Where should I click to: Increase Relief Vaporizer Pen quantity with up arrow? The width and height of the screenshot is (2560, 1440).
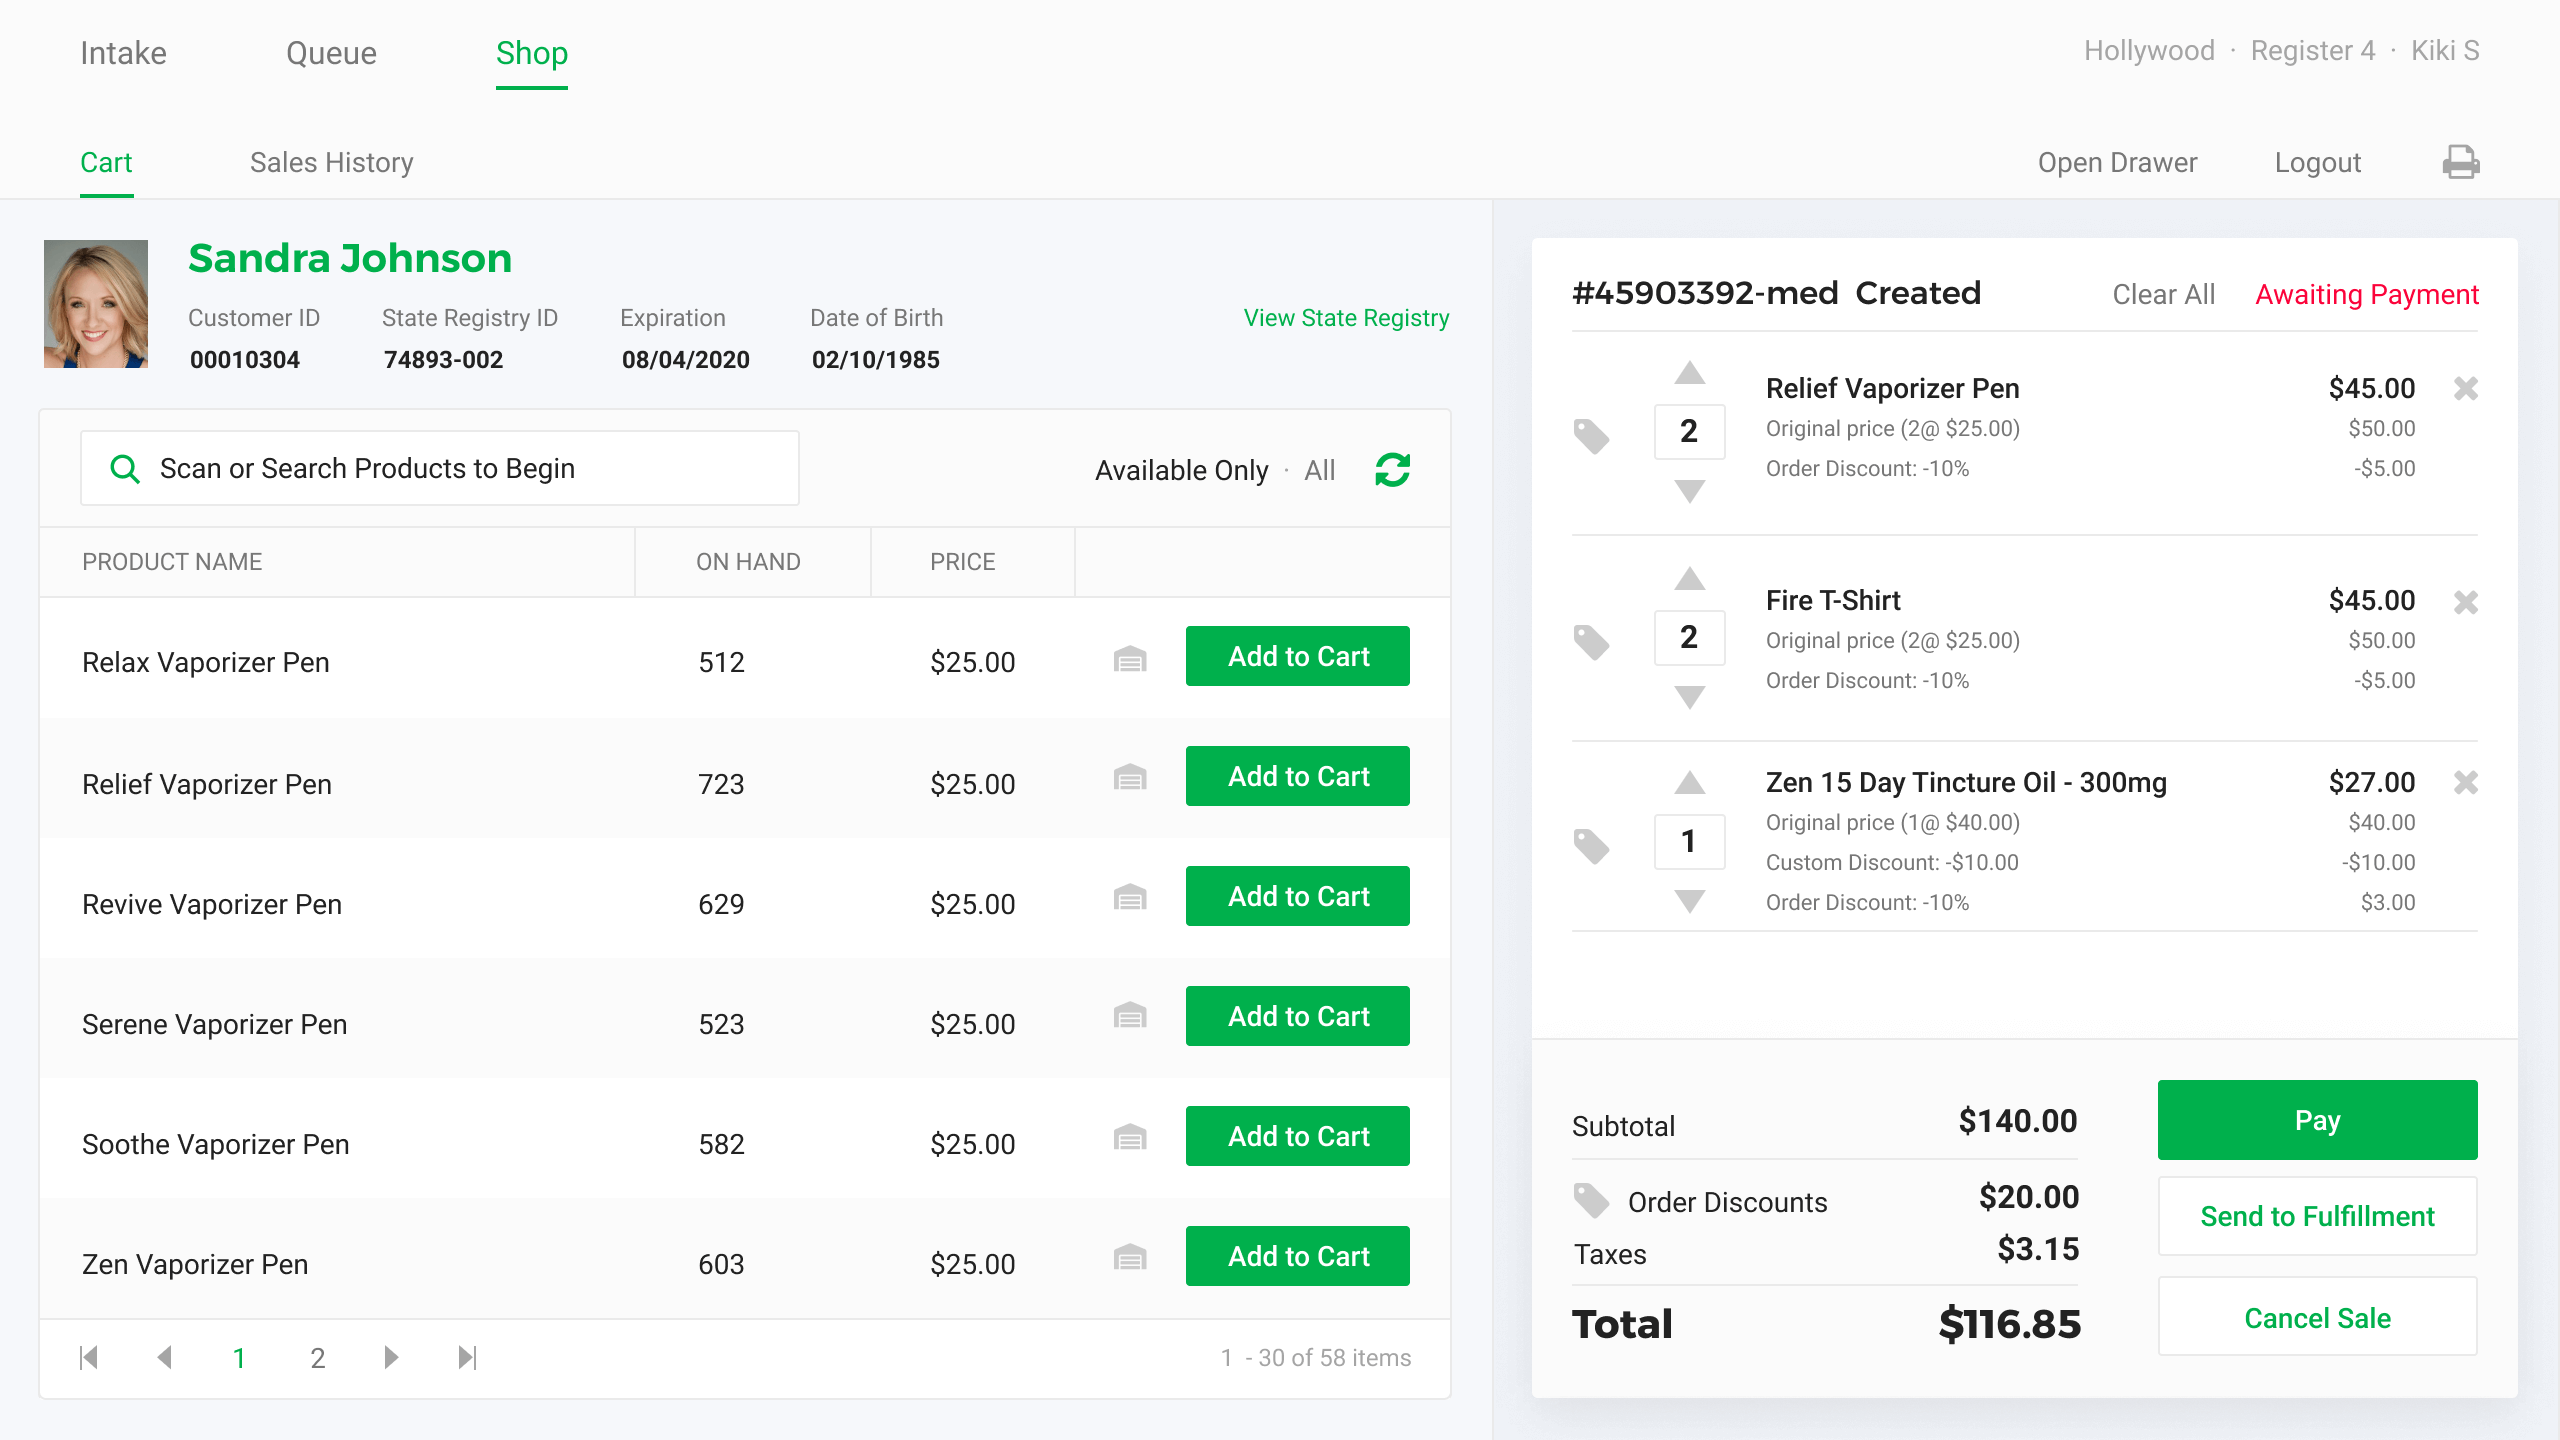click(x=1689, y=374)
